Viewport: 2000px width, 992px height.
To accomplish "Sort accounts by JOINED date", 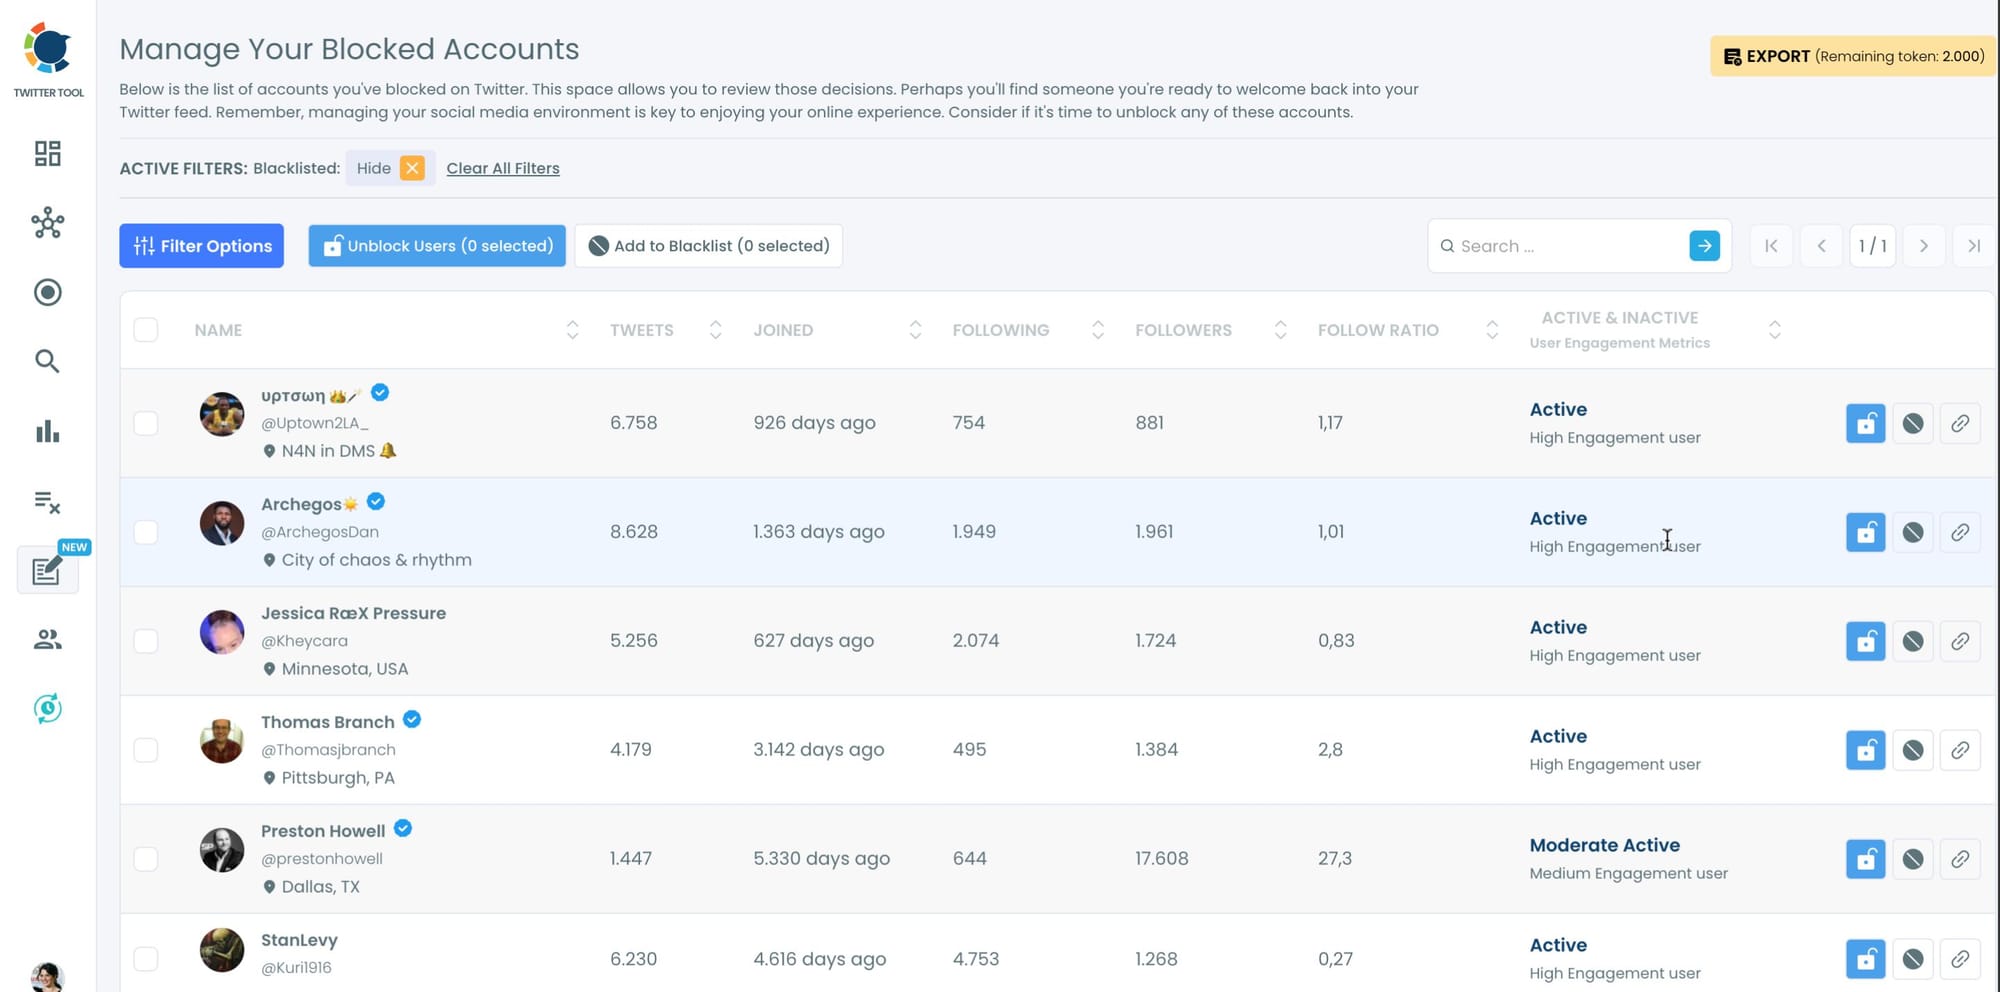I will (x=914, y=329).
